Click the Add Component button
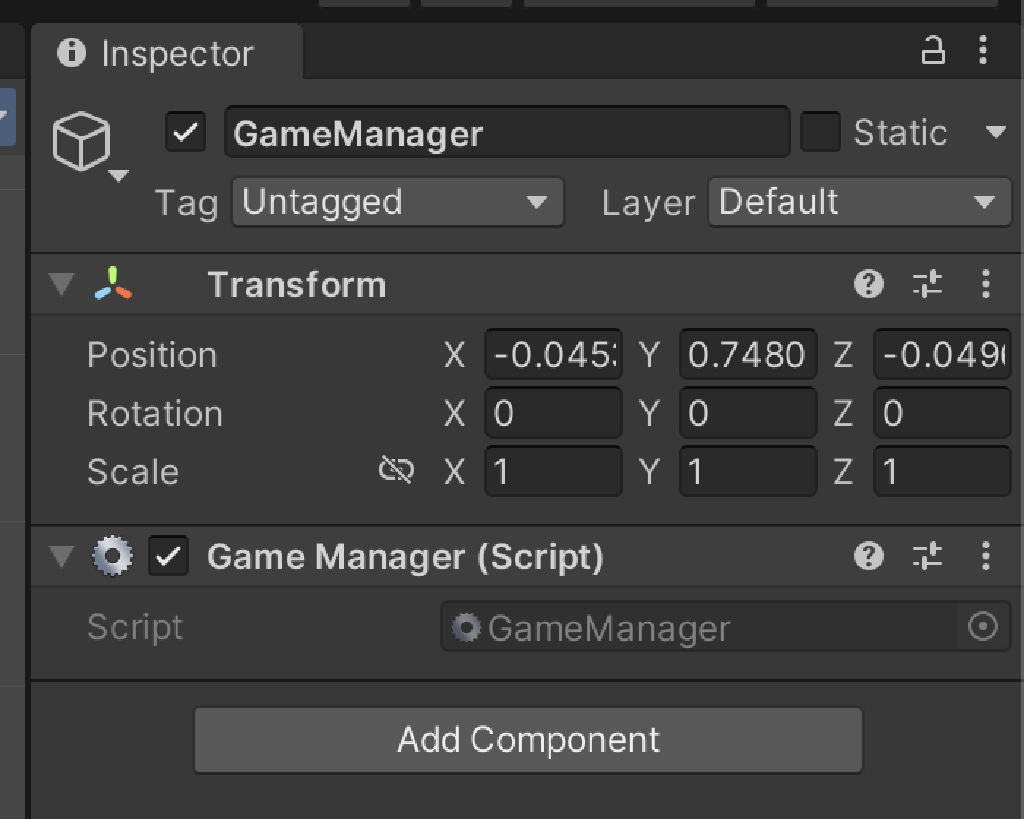Viewport: 1024px width, 819px height. [x=527, y=740]
